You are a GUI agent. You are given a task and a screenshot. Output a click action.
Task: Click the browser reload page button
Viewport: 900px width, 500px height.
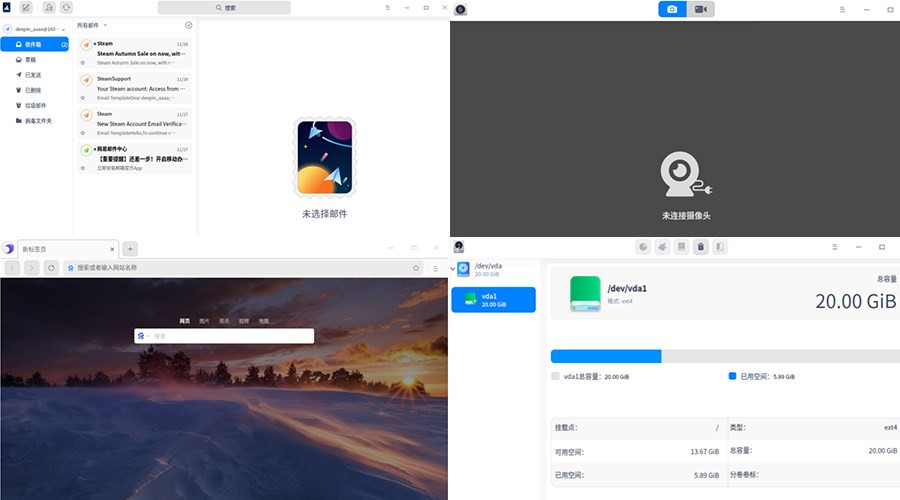coord(50,268)
